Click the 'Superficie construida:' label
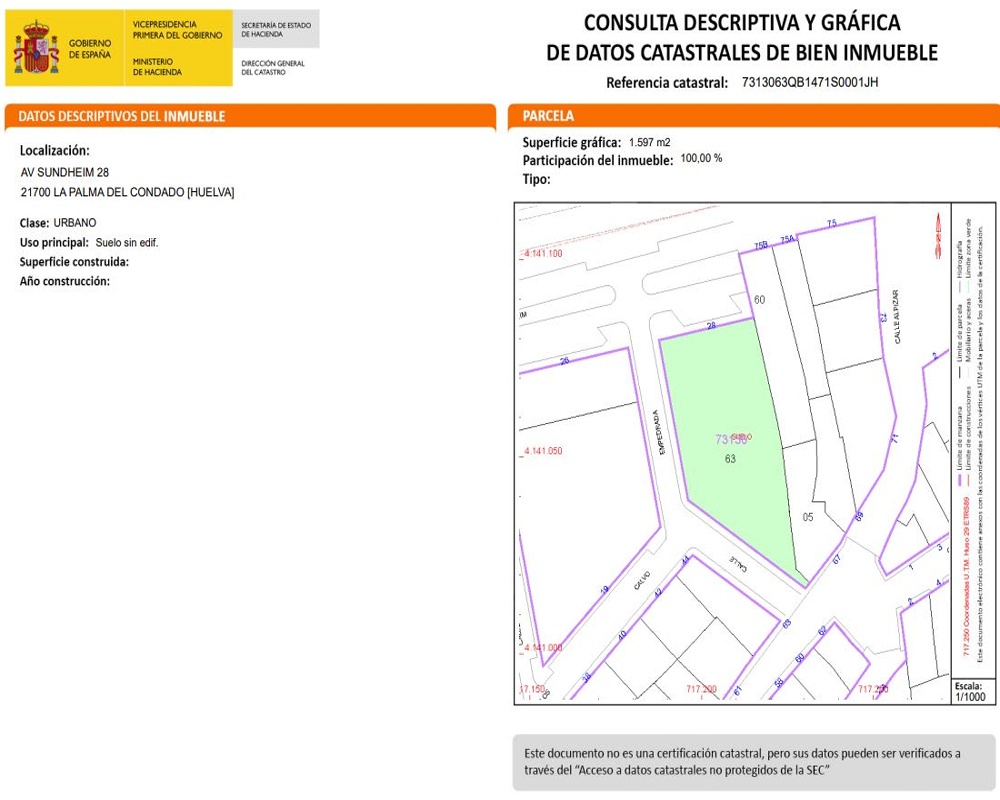 tap(74, 262)
